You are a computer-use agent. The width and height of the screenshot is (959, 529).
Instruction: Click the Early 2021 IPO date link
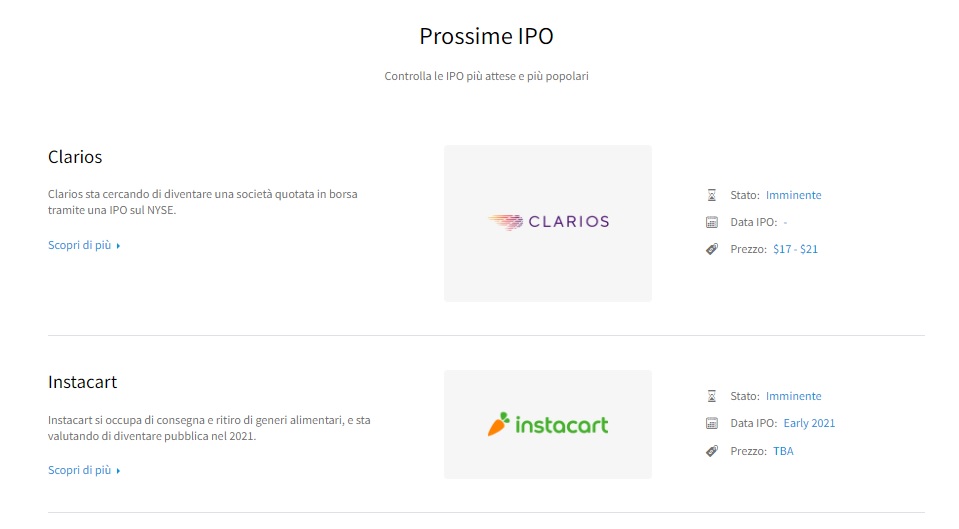pyautogui.click(x=809, y=423)
